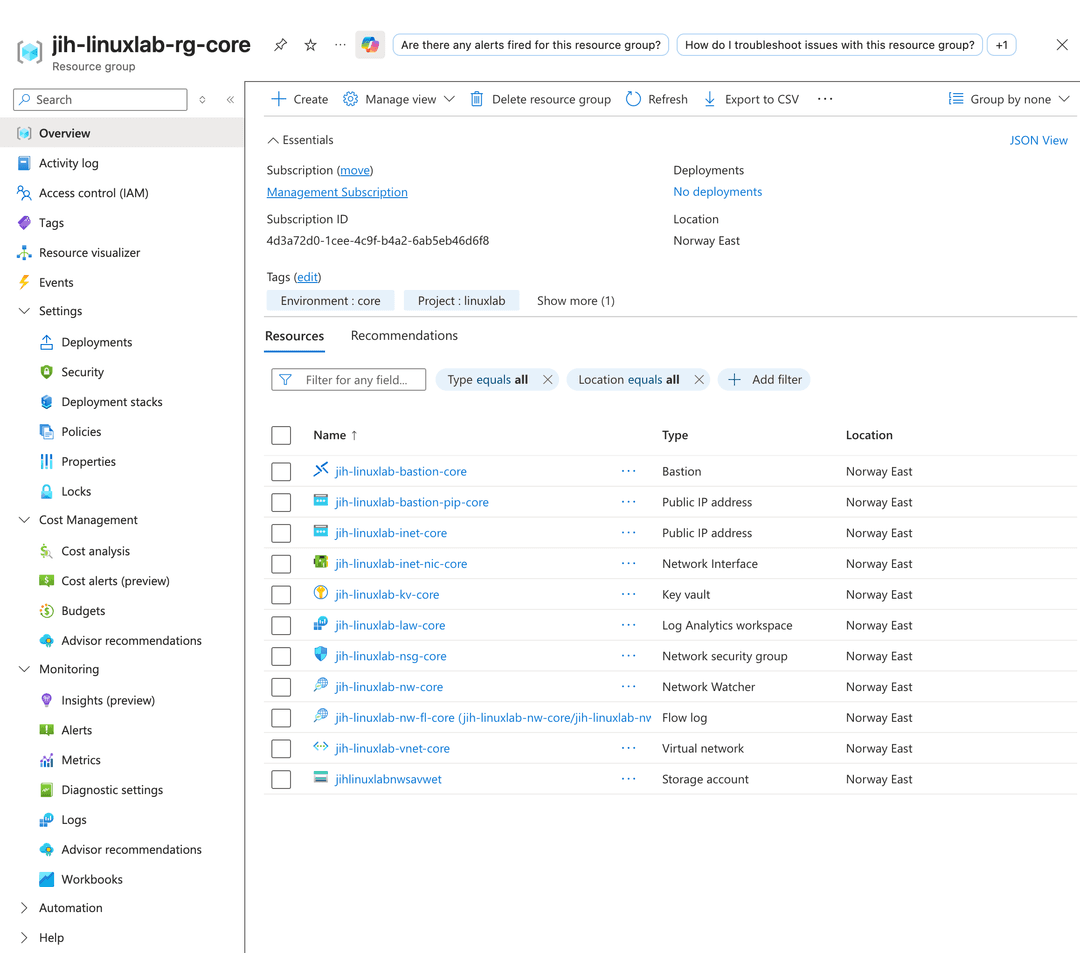Viewport: 1080px width, 953px height.
Task: Remove the Type equals all filter
Action: click(x=547, y=380)
